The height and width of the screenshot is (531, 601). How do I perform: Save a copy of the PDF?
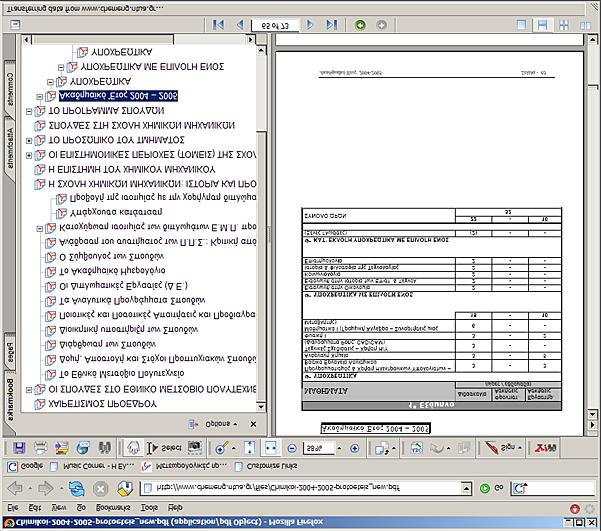click(19, 447)
